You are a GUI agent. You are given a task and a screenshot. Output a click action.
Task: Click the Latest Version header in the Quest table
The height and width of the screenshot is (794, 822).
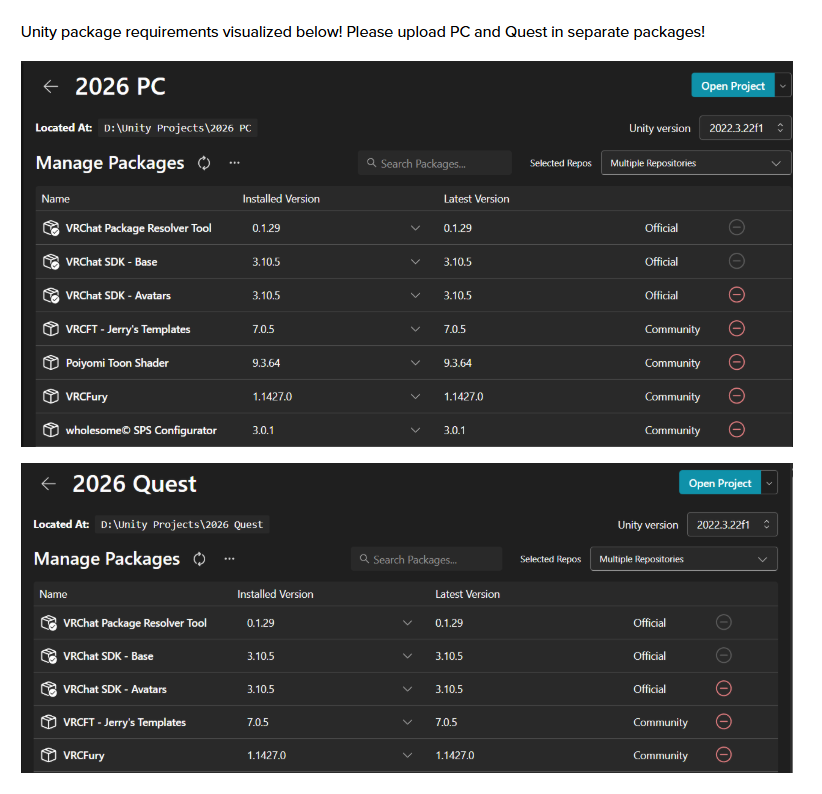pyautogui.click(x=467, y=594)
